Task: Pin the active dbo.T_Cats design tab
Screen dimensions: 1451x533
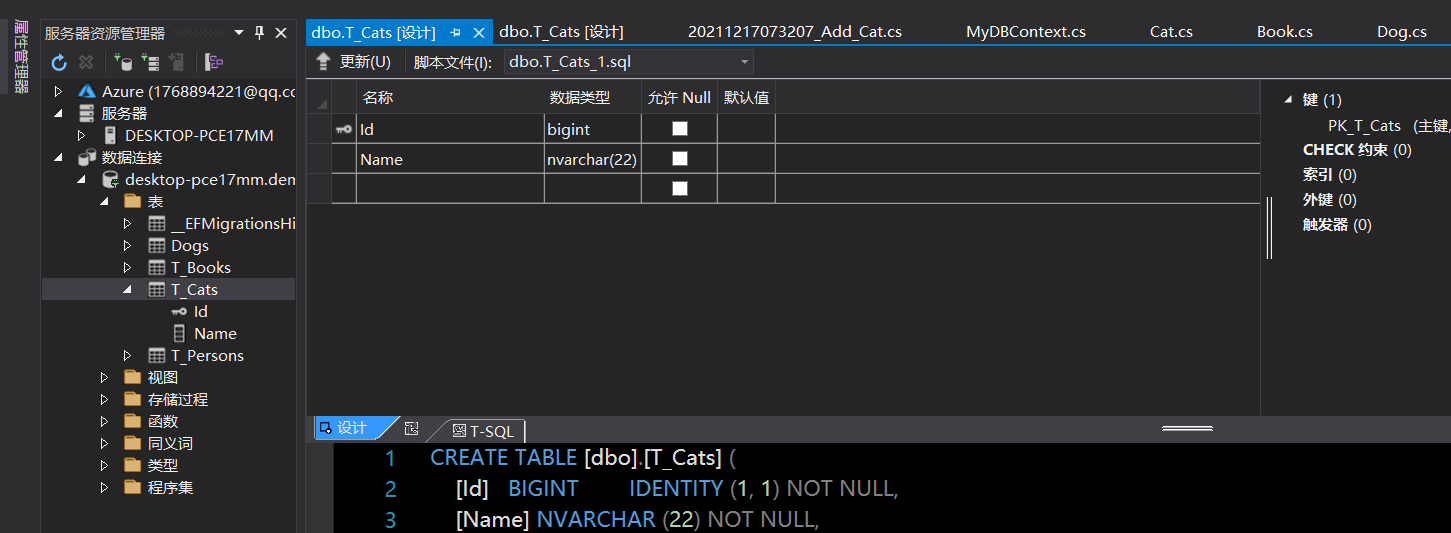Action: [x=455, y=33]
